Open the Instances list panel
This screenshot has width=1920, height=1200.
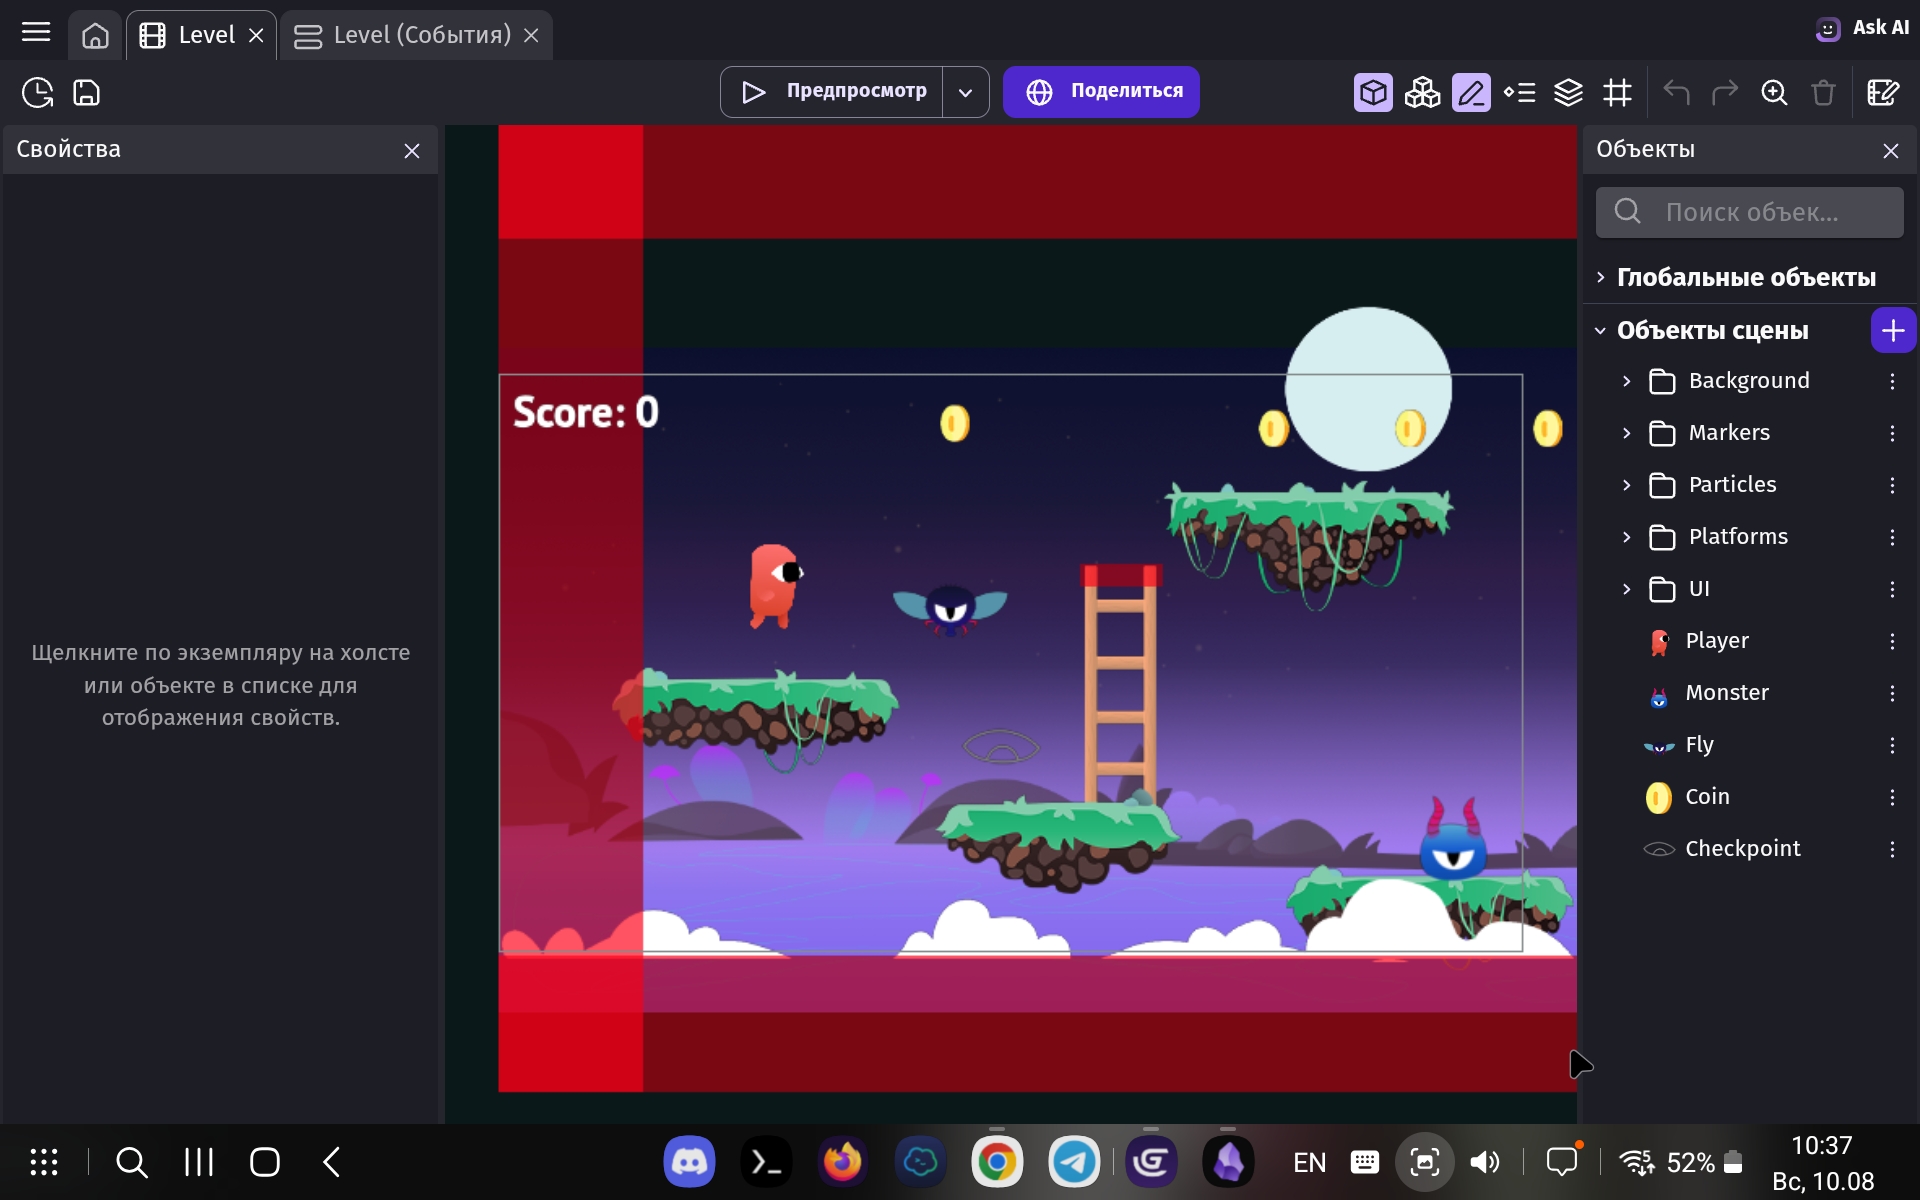point(1519,92)
